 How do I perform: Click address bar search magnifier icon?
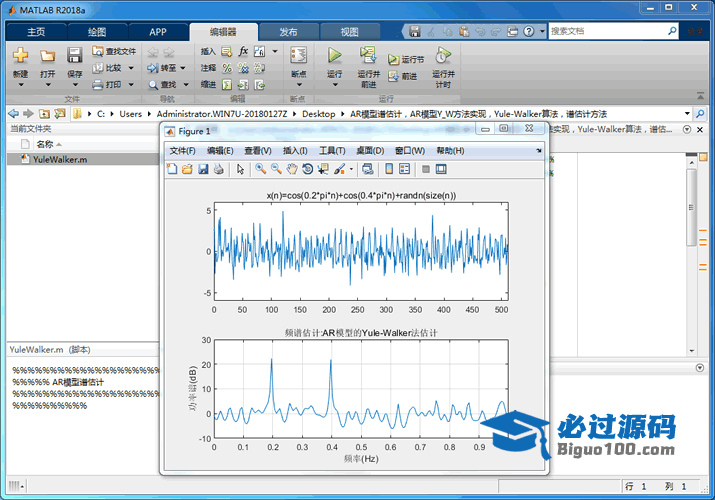(x=699, y=113)
